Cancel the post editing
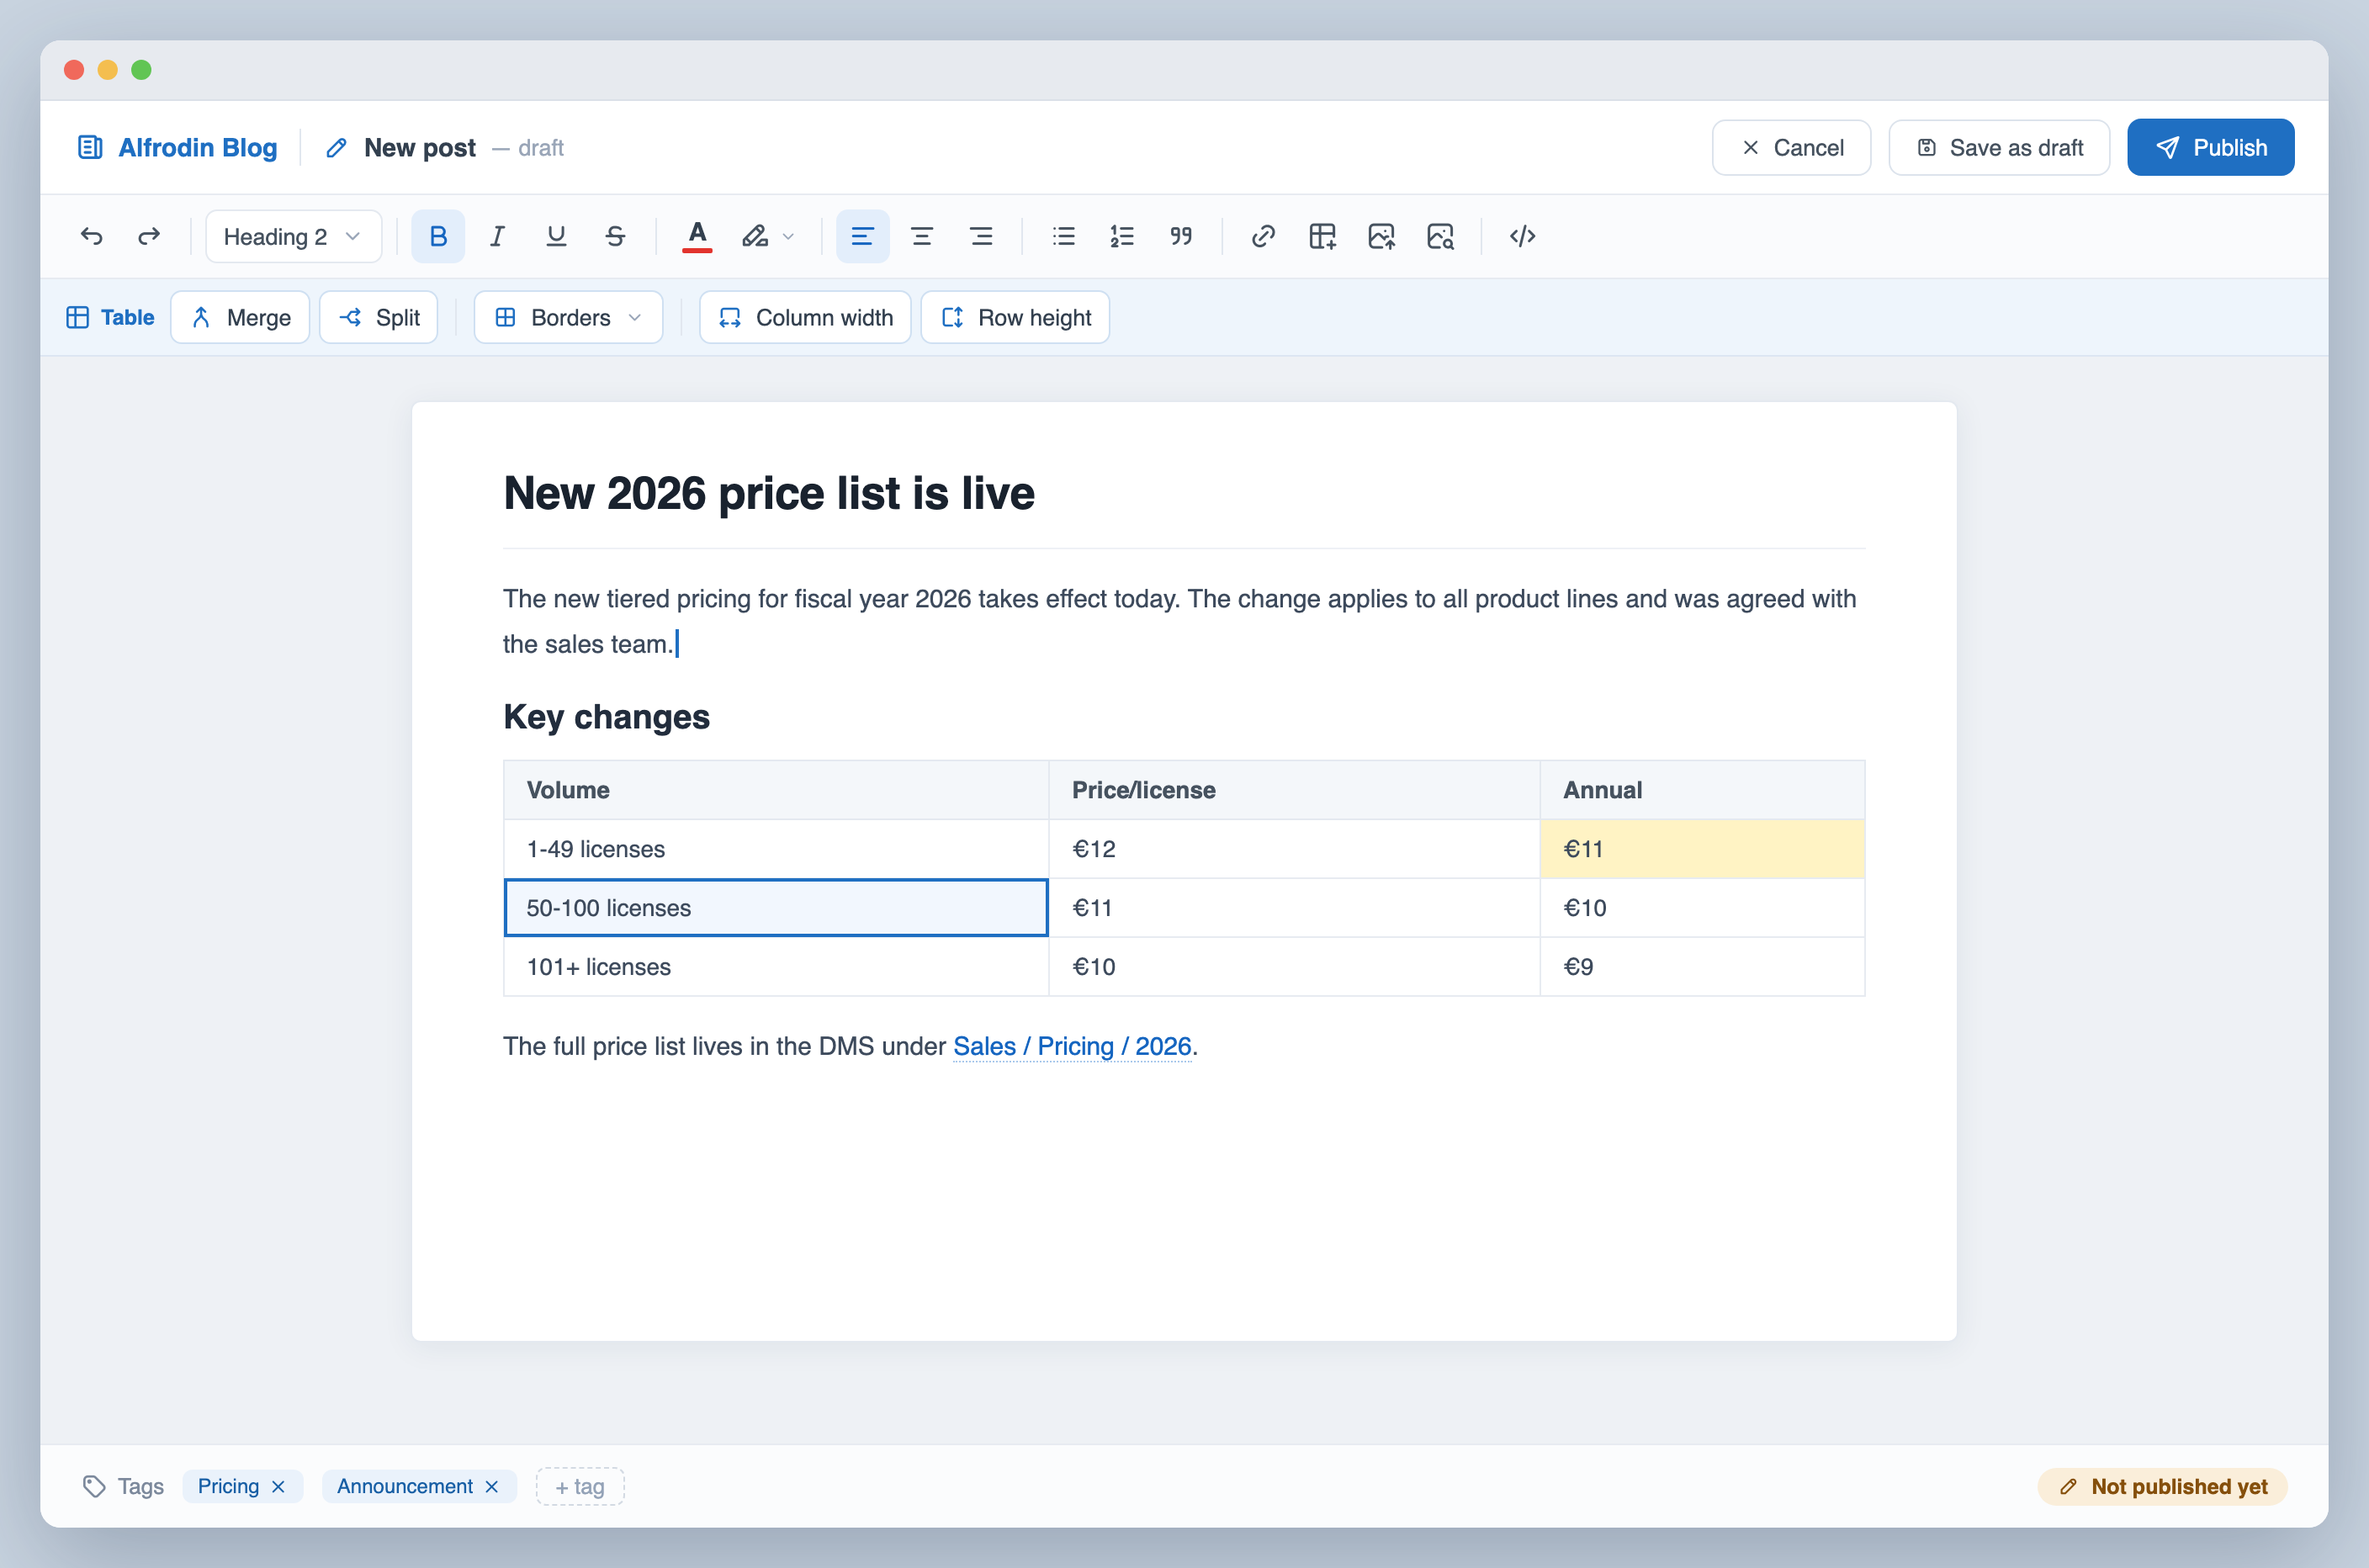The image size is (2369, 1568). pos(1791,148)
